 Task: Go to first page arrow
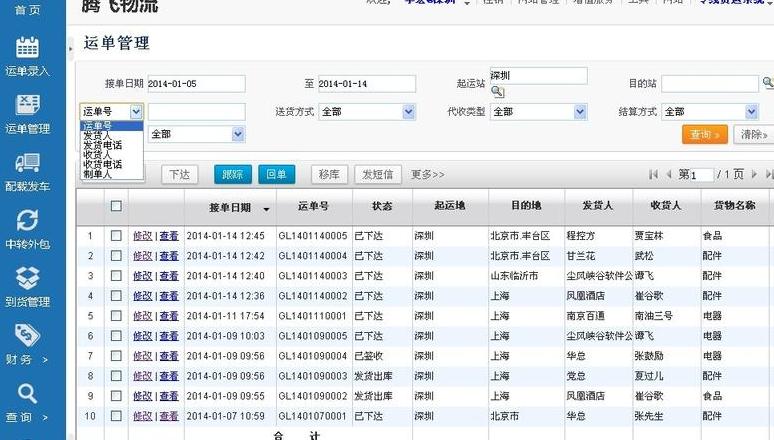(x=654, y=174)
